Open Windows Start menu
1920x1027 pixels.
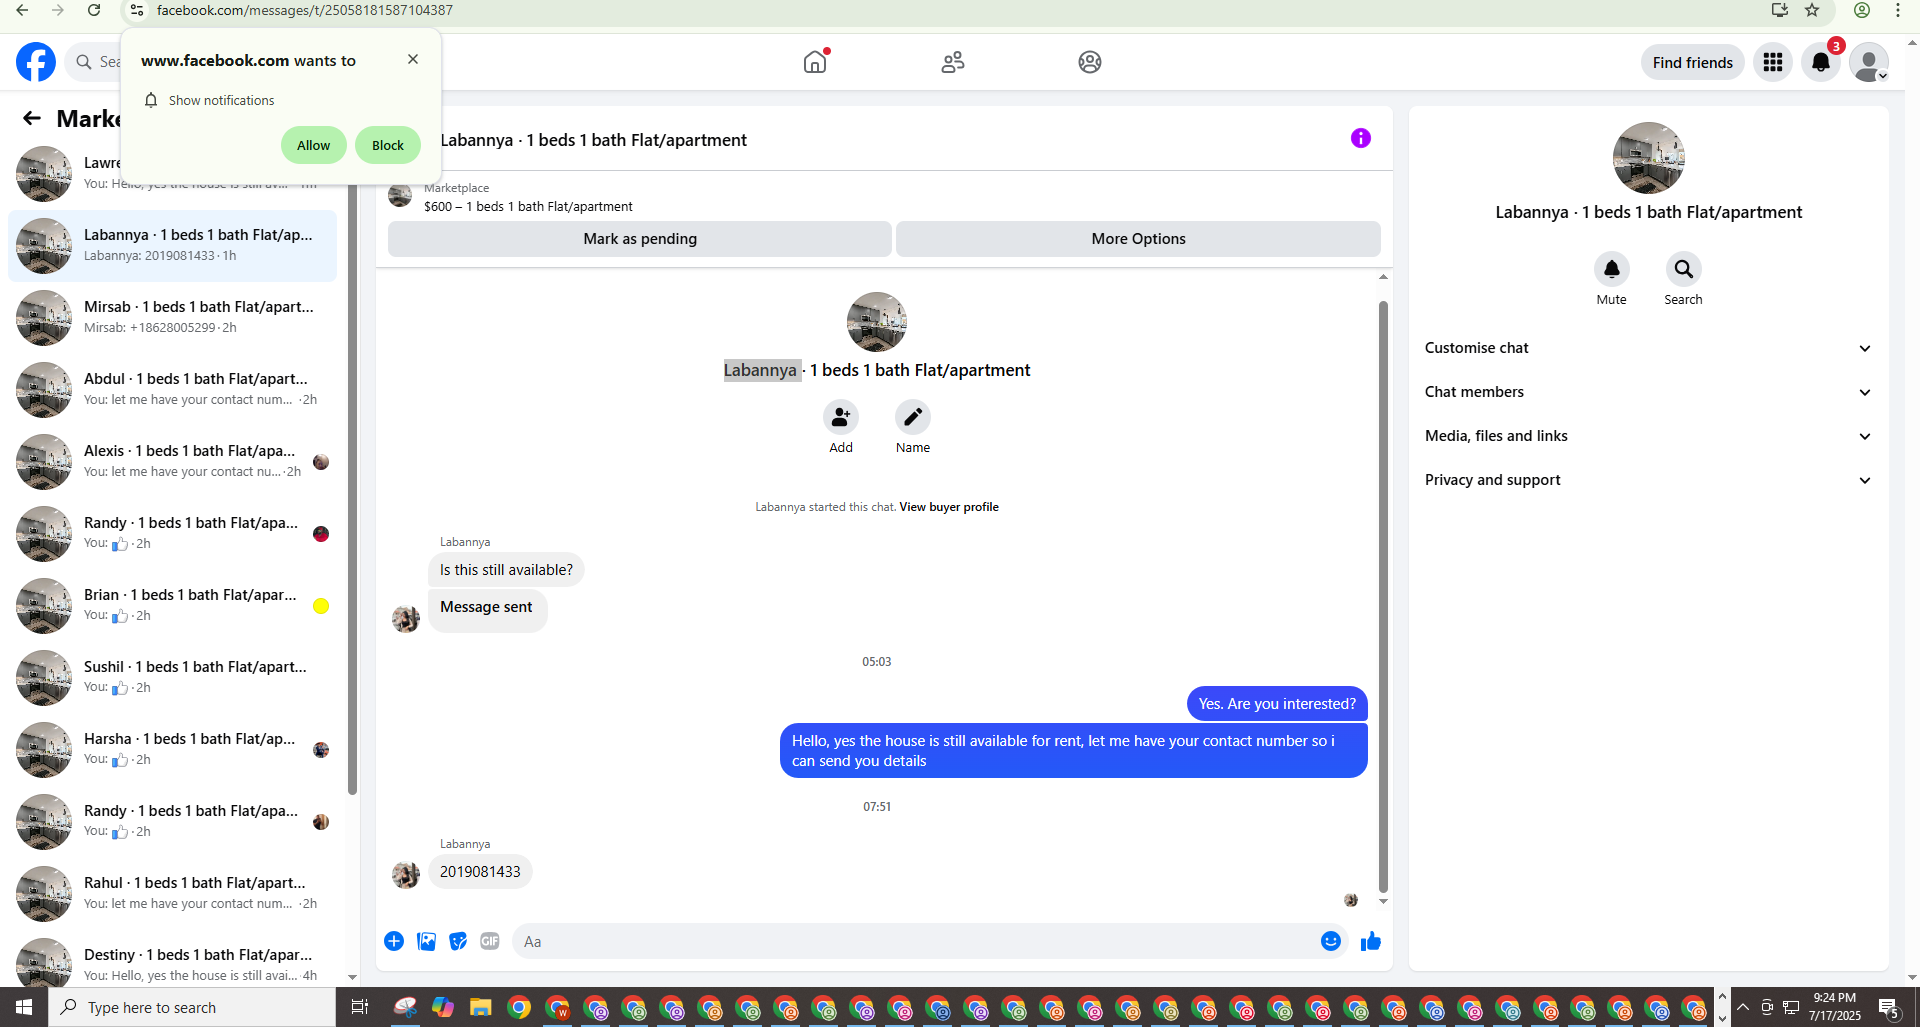(x=24, y=1007)
